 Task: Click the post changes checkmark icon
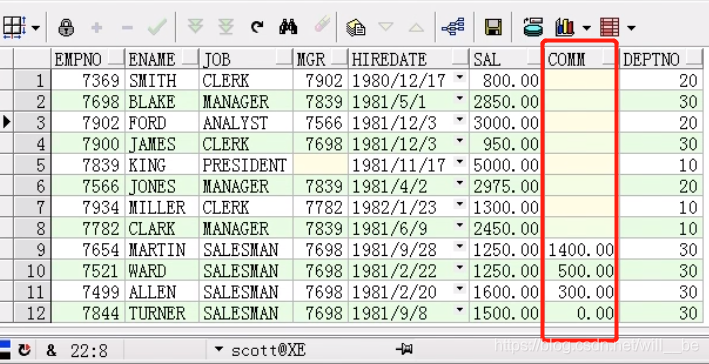[157, 28]
